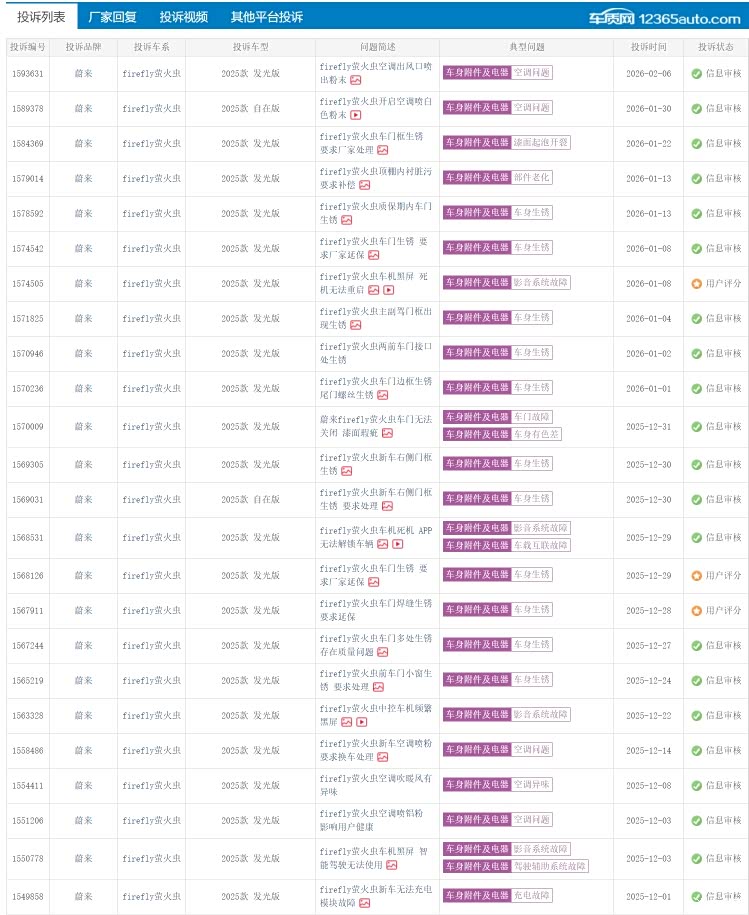Open the image icon in complaint 1569305
The width and height of the screenshot is (749, 915).
(346, 472)
